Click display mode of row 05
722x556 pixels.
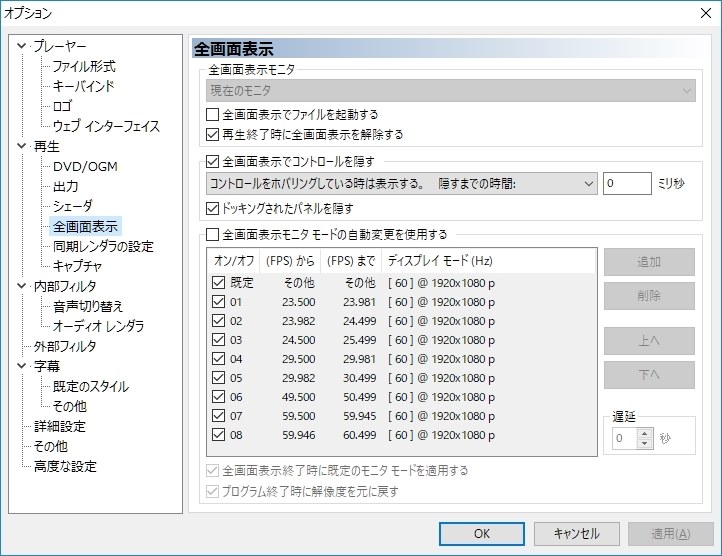click(x=441, y=378)
